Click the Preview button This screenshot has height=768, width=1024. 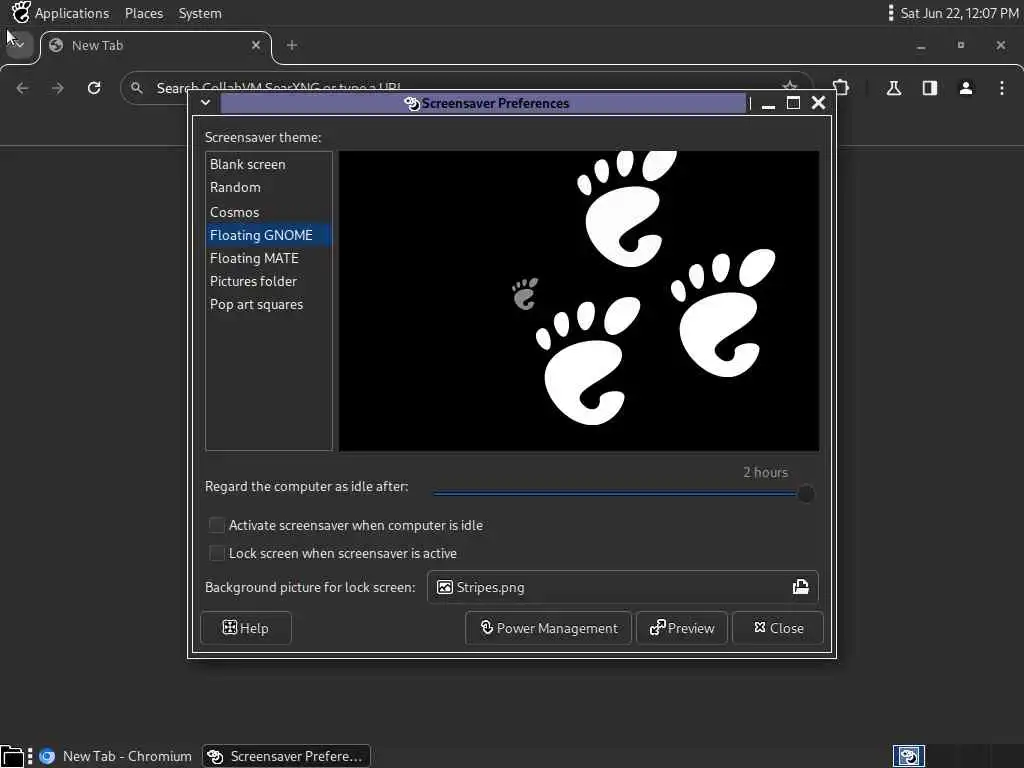point(682,628)
